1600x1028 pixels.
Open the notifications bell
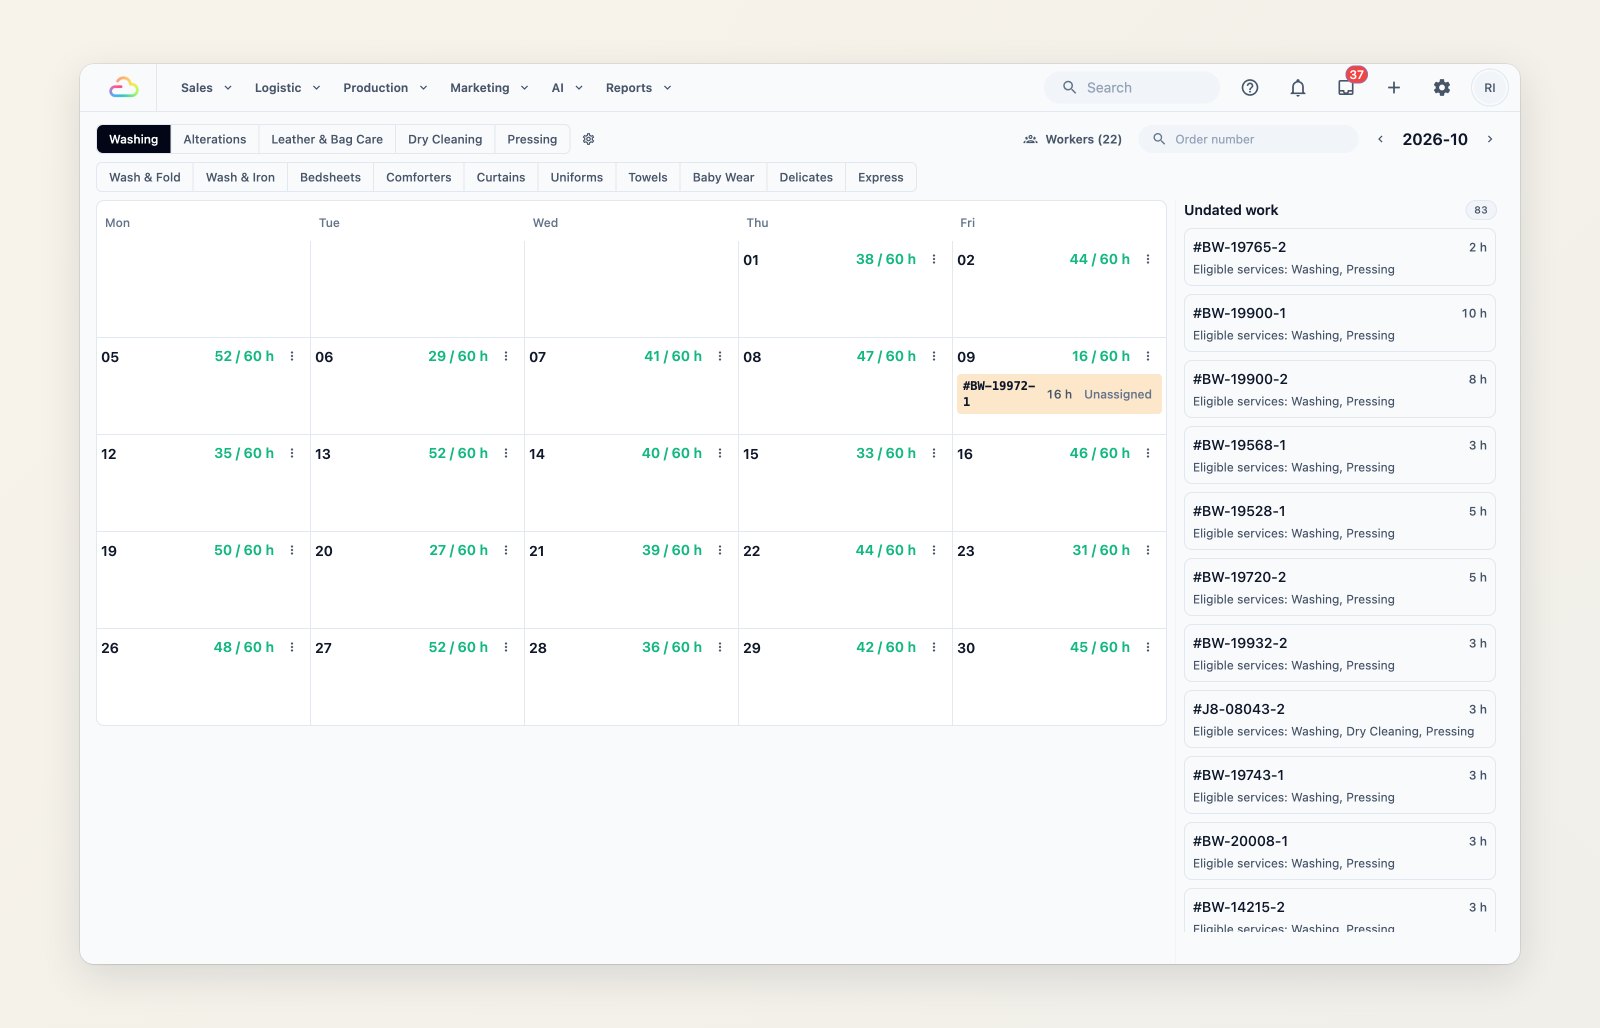point(1298,88)
